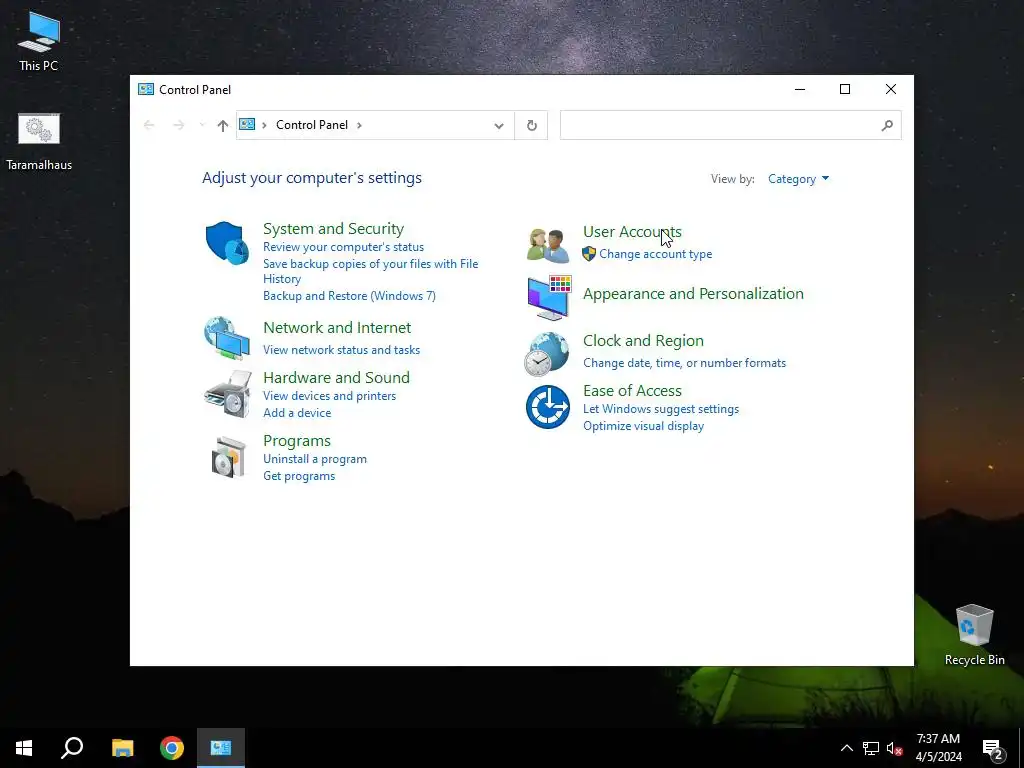
Task: Launch File Explorer from the taskbar
Action: point(122,748)
